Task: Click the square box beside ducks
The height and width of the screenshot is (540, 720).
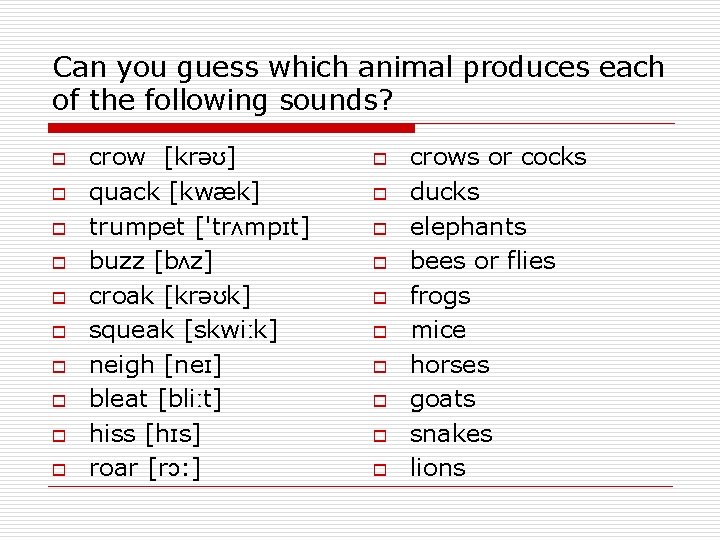Action: tap(381, 194)
